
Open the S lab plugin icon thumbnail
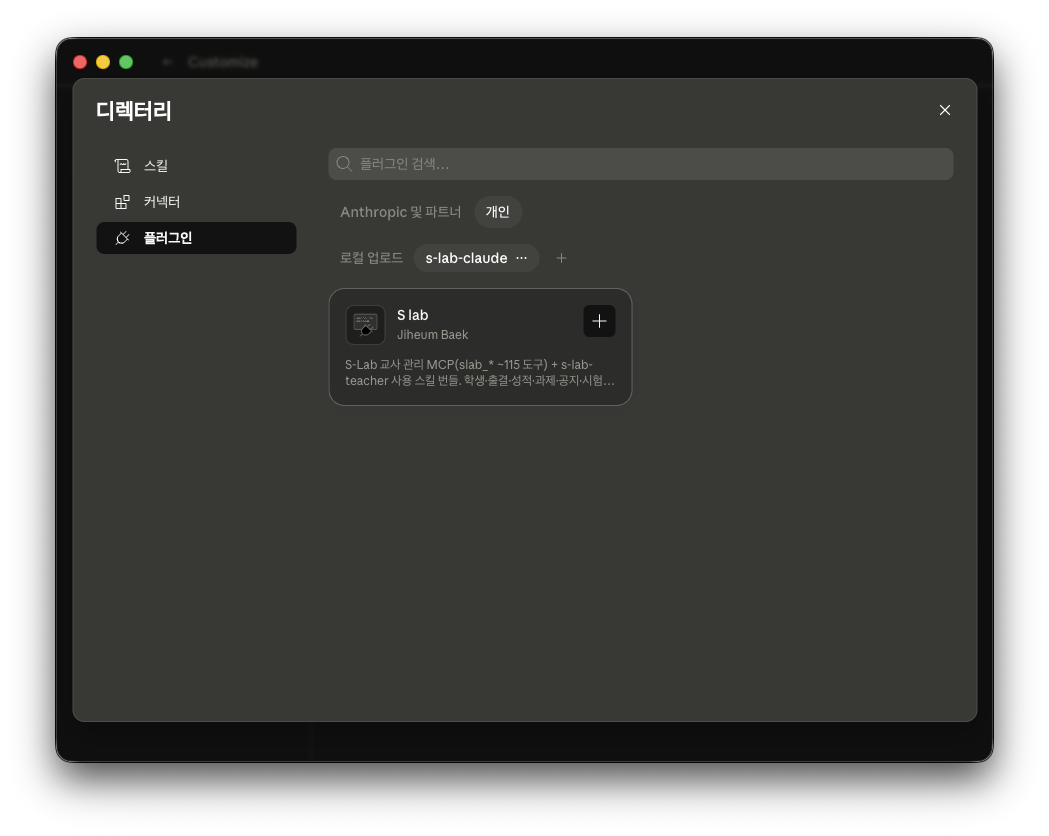[x=365, y=325]
